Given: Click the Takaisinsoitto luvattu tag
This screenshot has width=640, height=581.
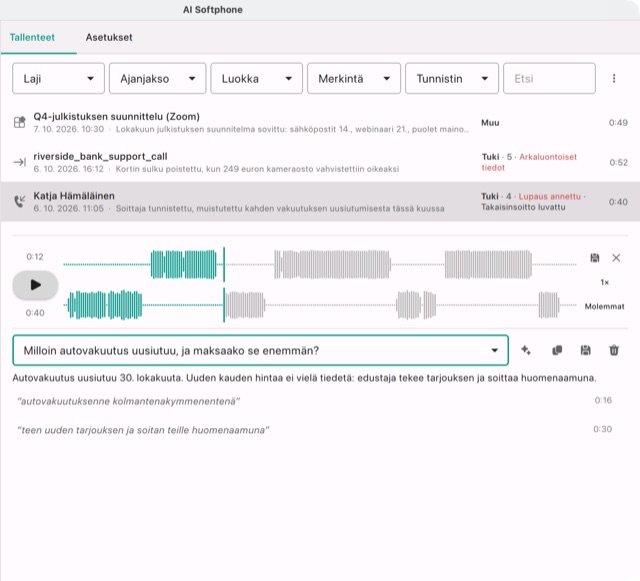Looking at the screenshot, I should pyautogui.click(x=523, y=207).
